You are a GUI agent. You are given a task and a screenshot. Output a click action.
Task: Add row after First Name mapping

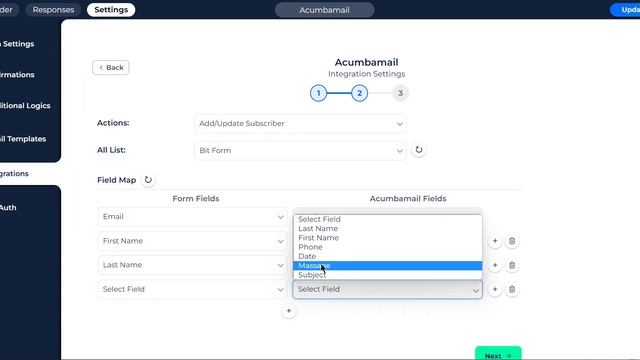(495, 241)
